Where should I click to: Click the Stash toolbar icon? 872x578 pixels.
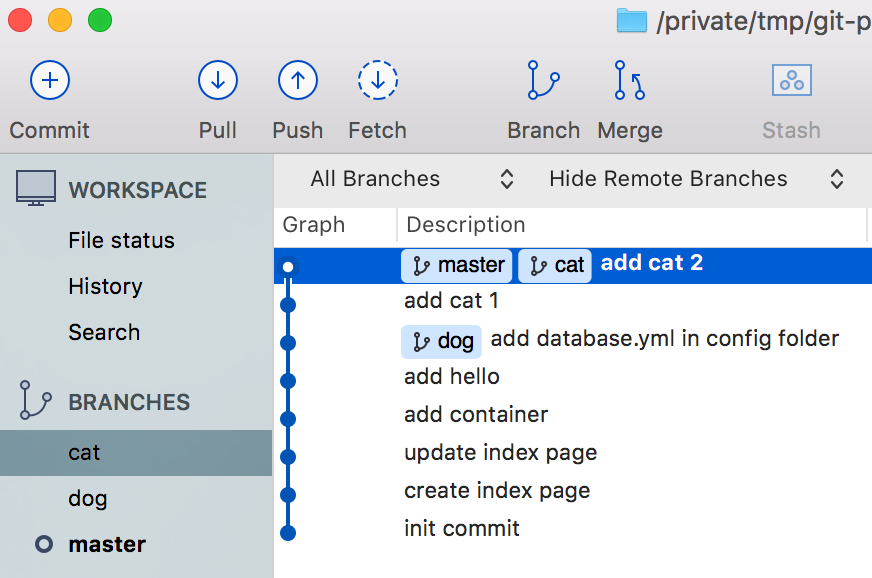(x=791, y=80)
